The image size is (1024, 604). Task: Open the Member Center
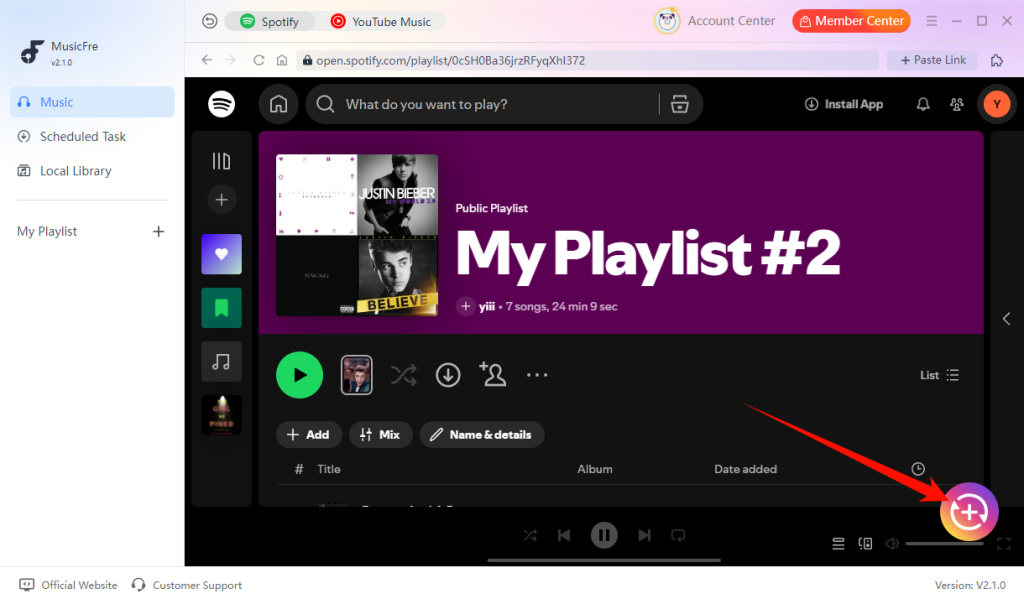[851, 21]
